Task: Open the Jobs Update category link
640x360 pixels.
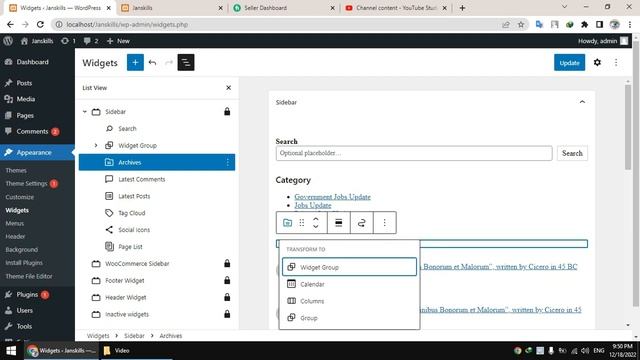Action: [x=313, y=205]
